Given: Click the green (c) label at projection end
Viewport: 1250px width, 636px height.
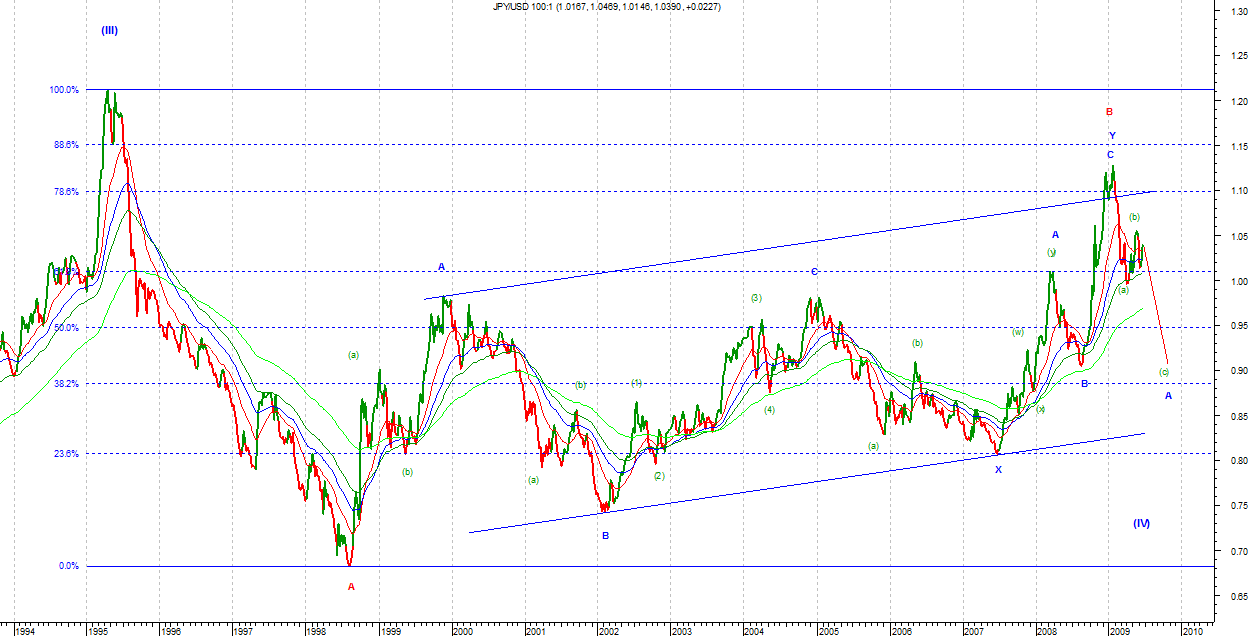Looking at the screenshot, I should [x=1164, y=372].
